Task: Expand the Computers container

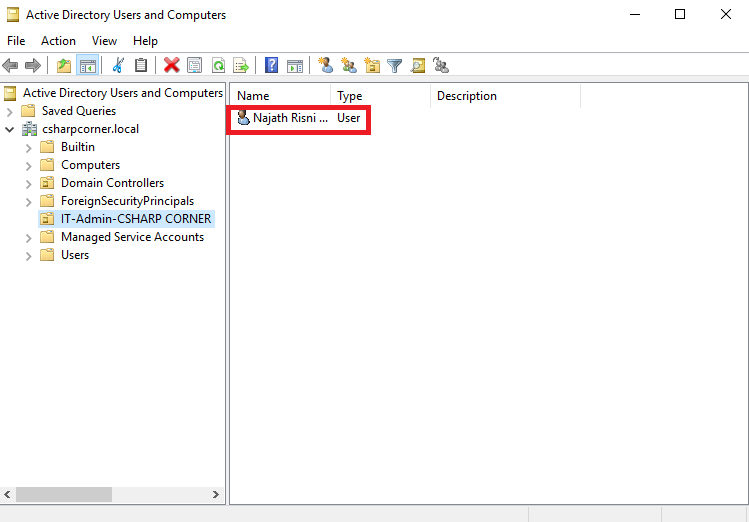Action: click(29, 166)
